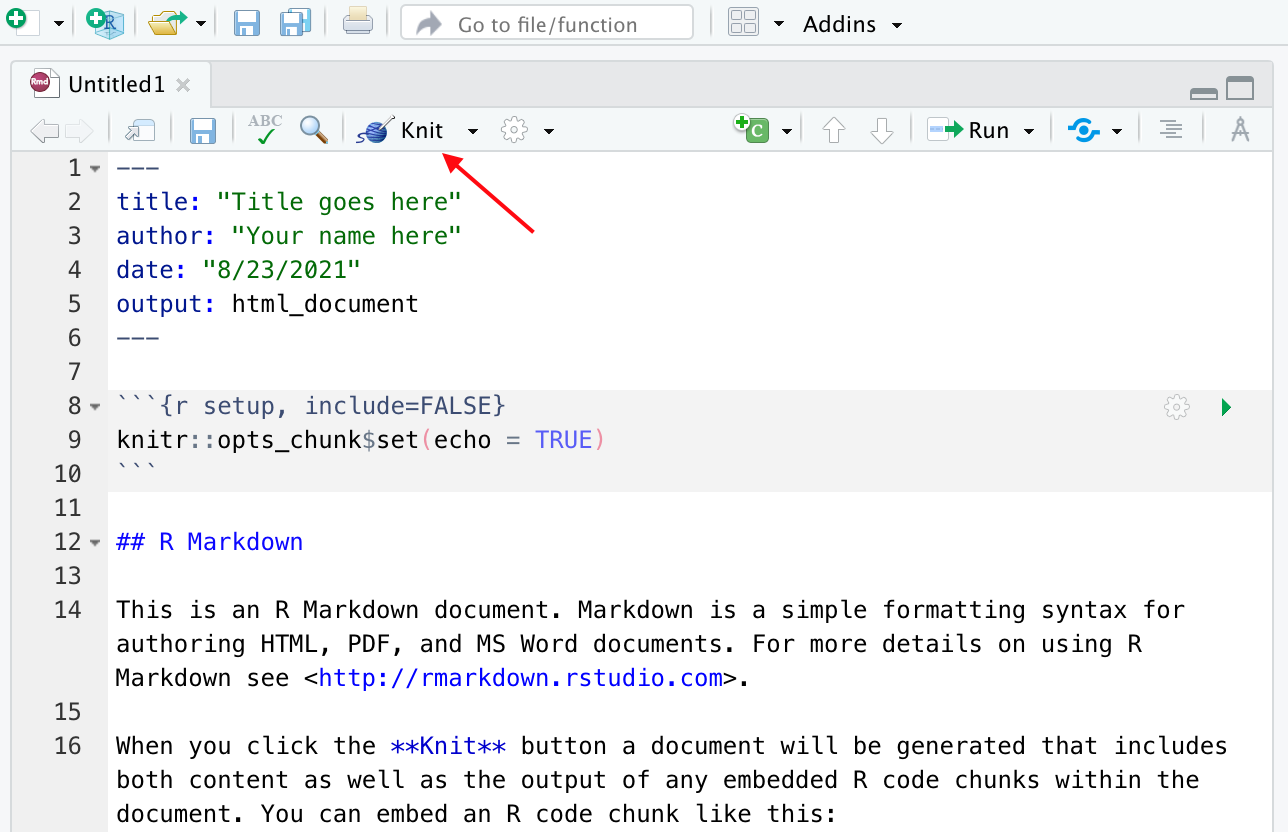
Task: Close the Untitled1 tab
Action: (183, 85)
